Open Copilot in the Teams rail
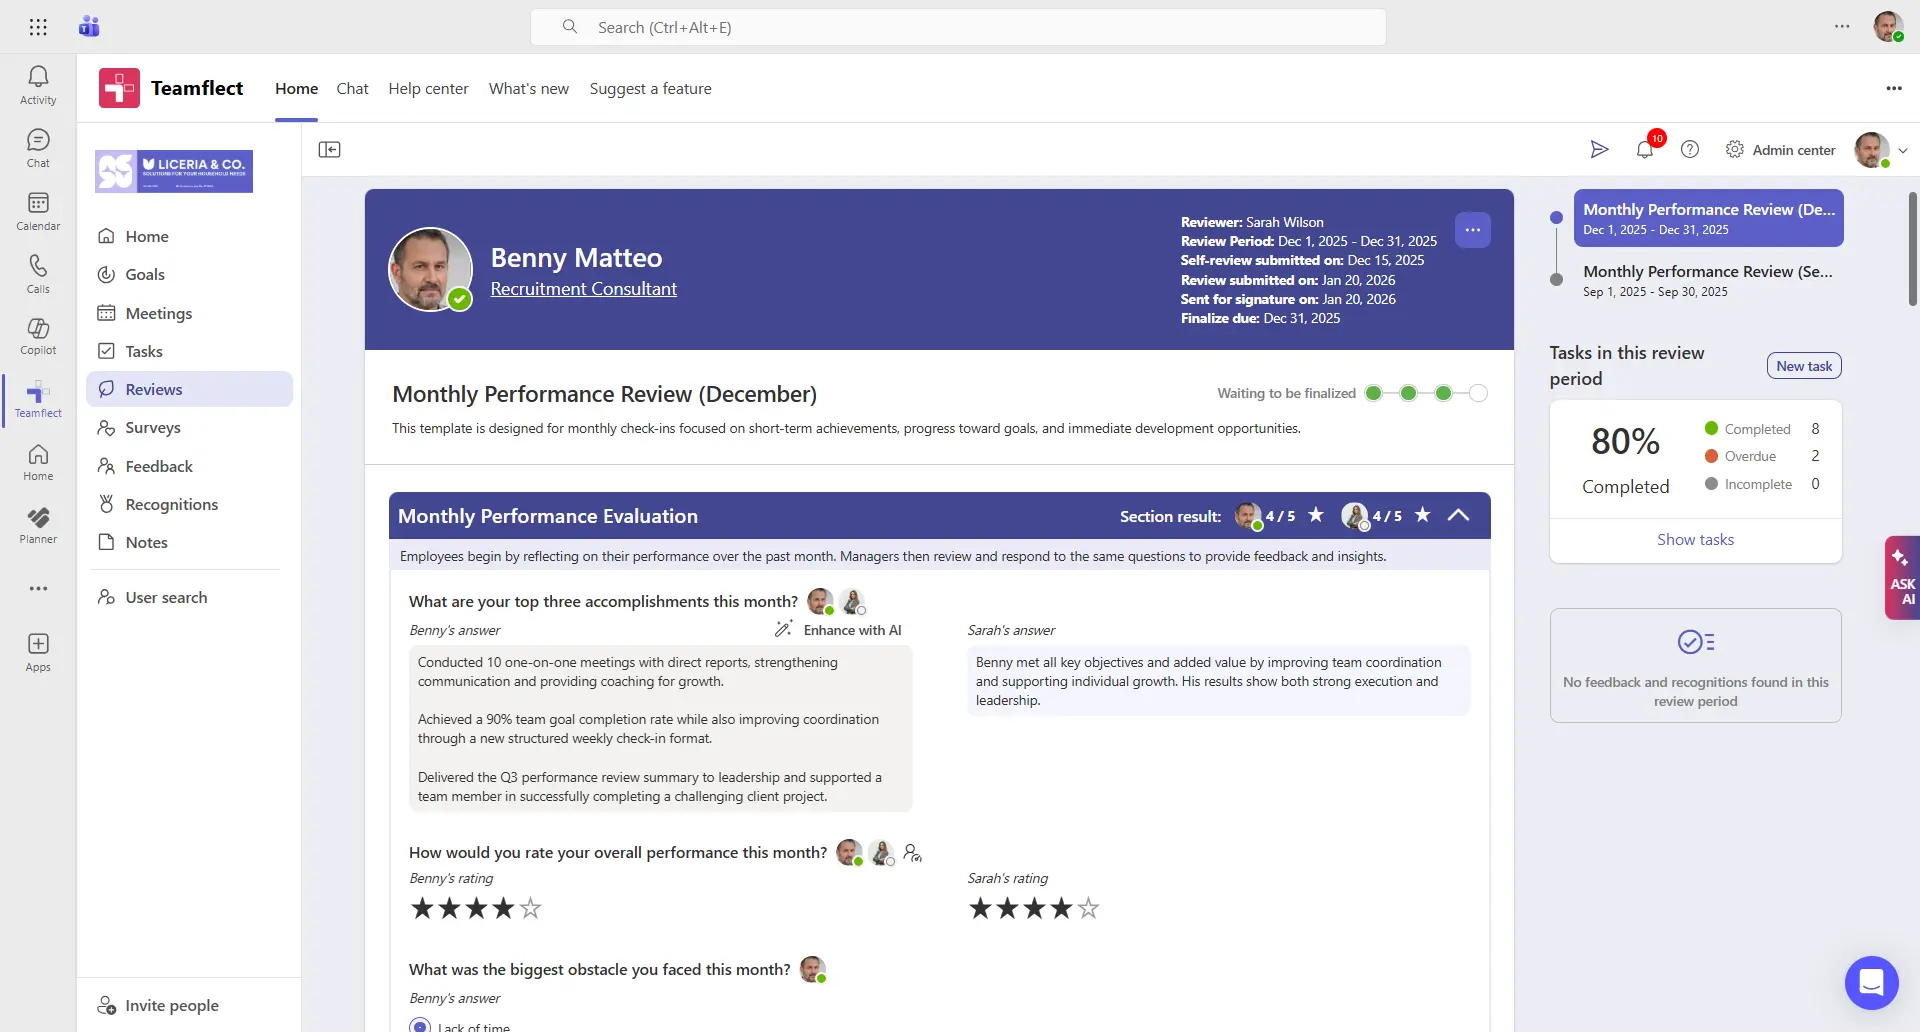This screenshot has height=1032, width=1920. (x=38, y=336)
